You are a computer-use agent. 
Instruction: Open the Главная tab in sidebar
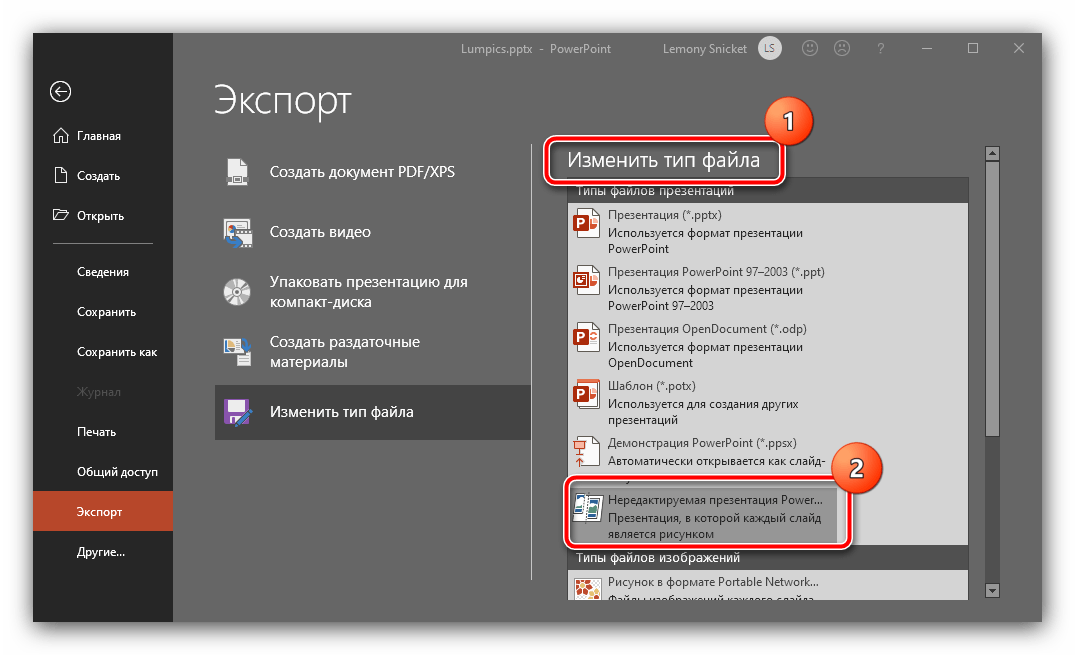tap(98, 136)
